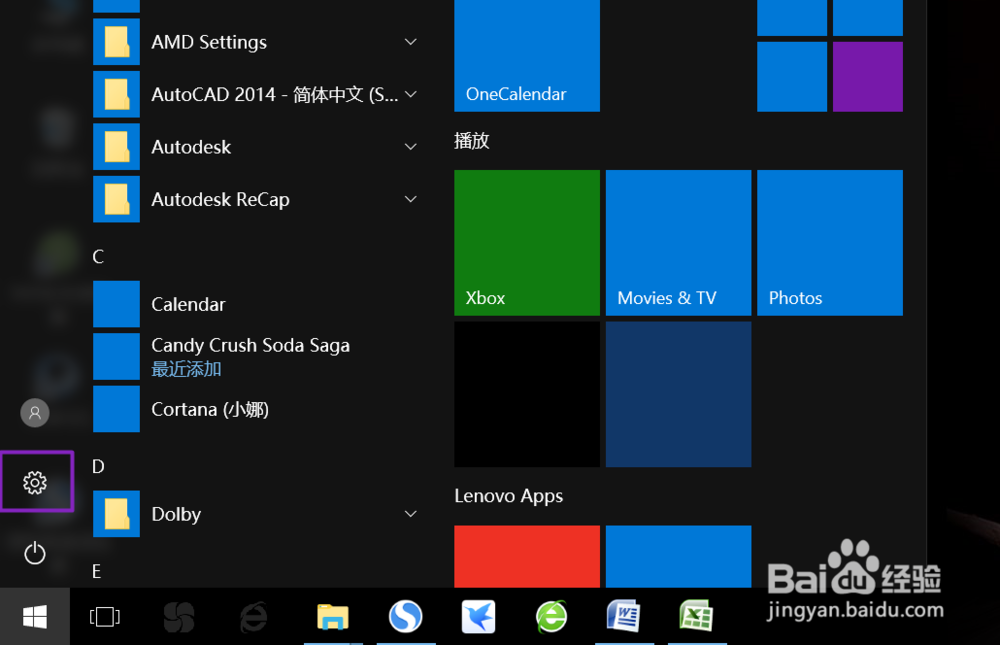The width and height of the screenshot is (1000, 645).
Task: Expand the Dolby folder chevron
Action: tap(411, 514)
